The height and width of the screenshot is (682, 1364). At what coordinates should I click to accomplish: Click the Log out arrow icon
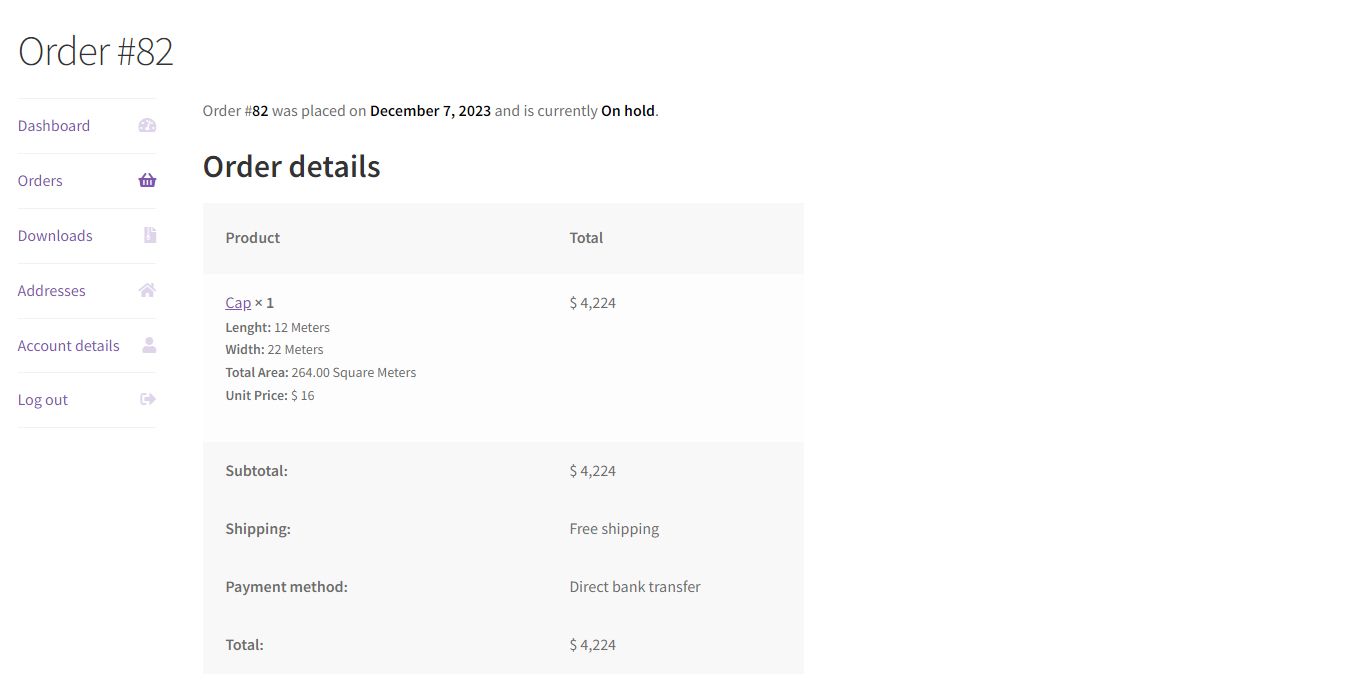tap(148, 399)
